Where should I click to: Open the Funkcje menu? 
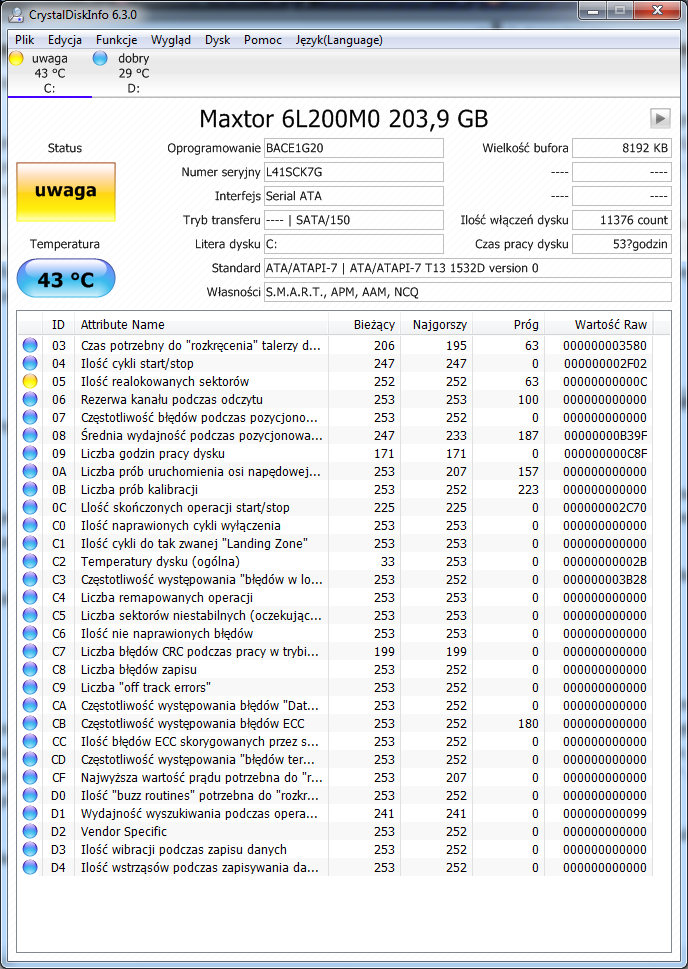click(117, 40)
